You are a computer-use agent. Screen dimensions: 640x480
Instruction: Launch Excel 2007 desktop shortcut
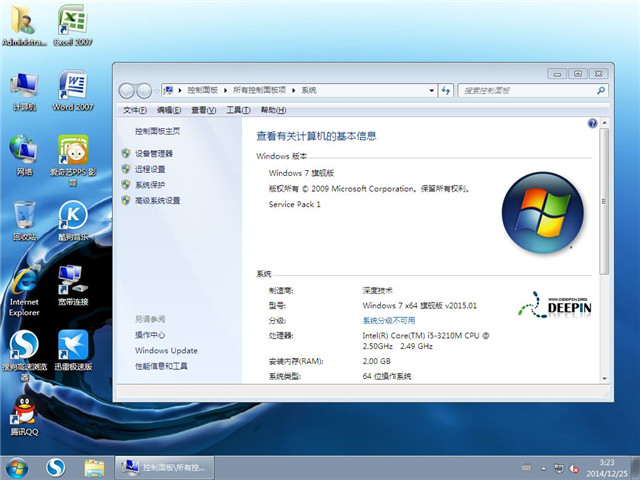tap(73, 24)
